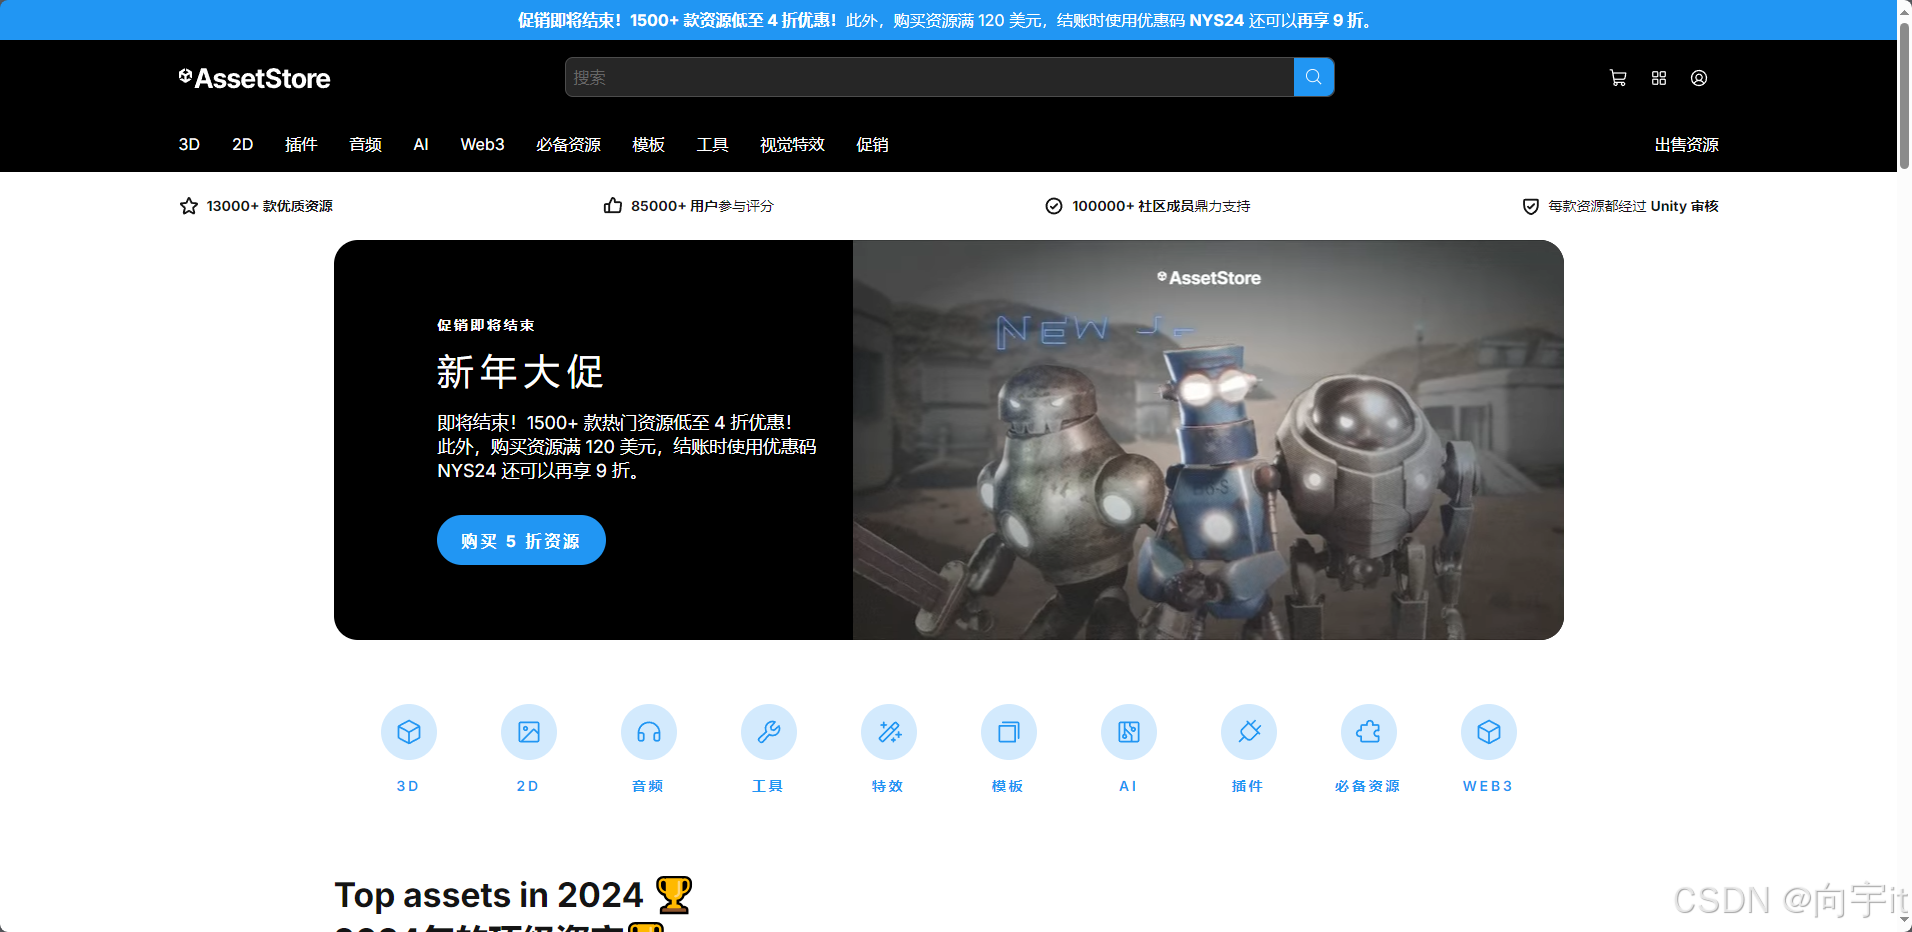Viewport: 1912px width, 932px height.
Task: Click the star icon beside 13000+ 款优质资源
Action: pyautogui.click(x=189, y=206)
